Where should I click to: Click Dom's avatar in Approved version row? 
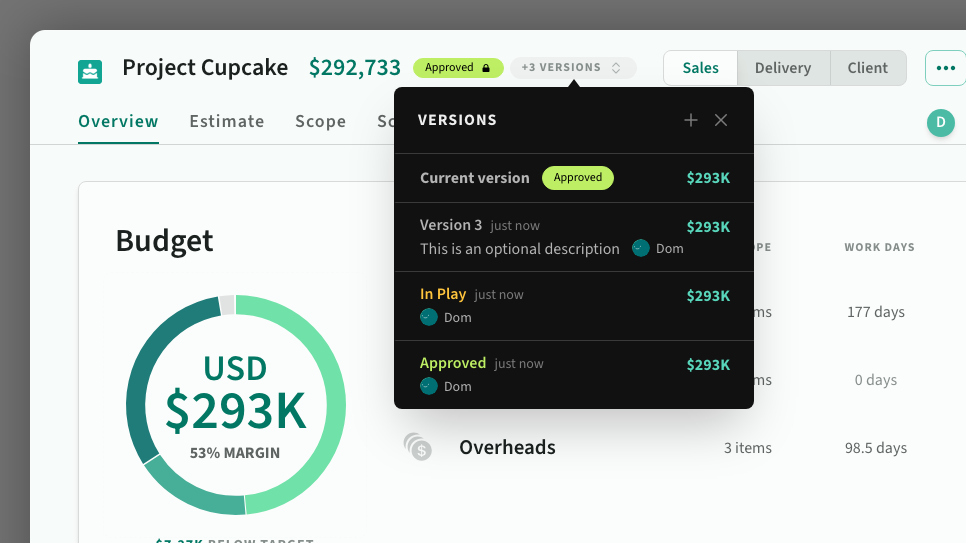[x=429, y=386]
